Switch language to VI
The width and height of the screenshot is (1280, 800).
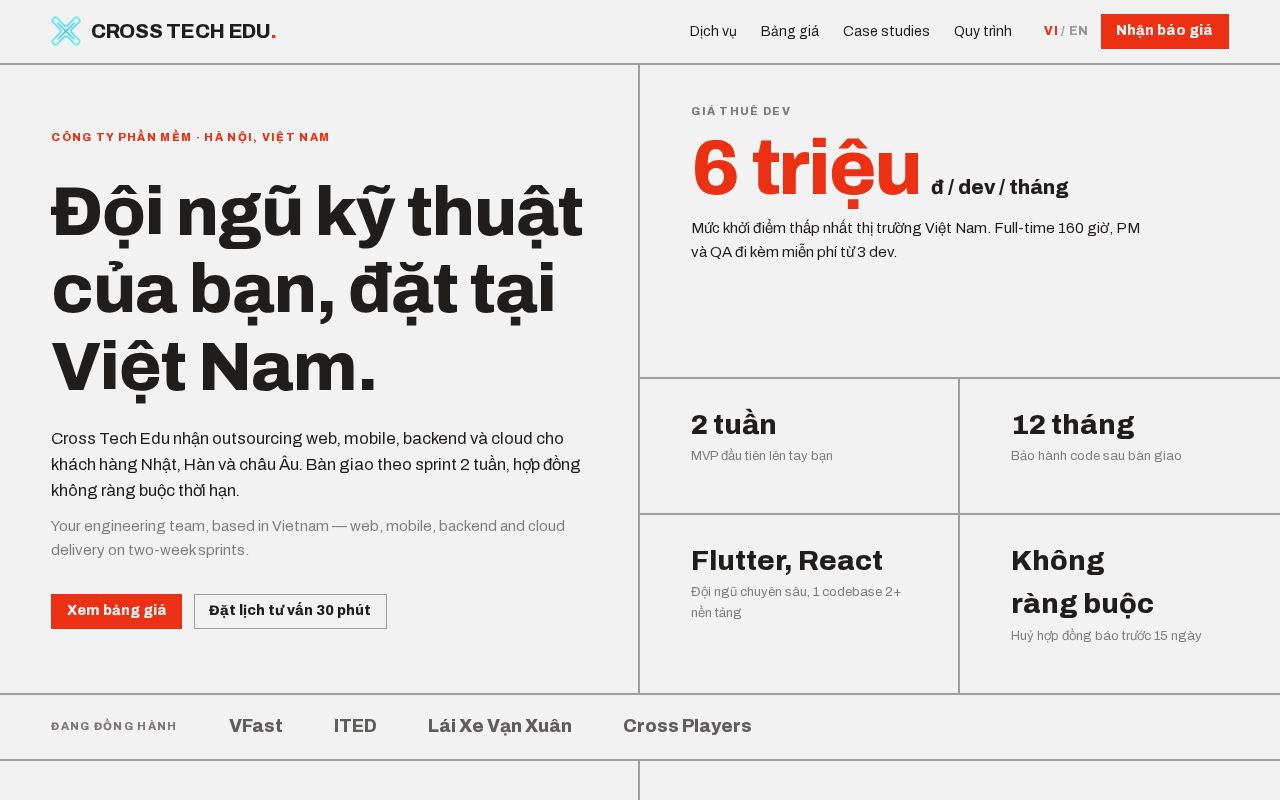click(1050, 31)
